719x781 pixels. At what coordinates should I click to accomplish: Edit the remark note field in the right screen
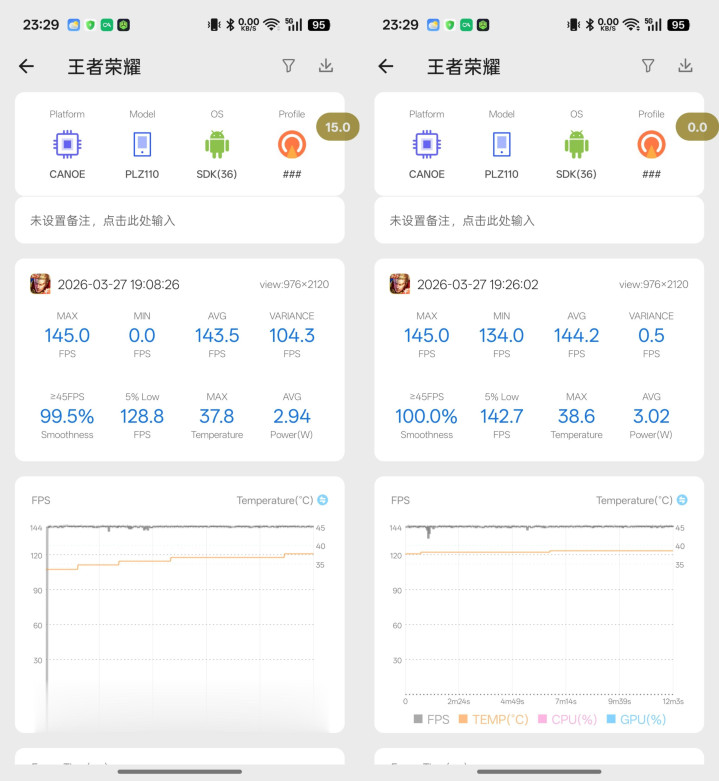[x=539, y=221]
